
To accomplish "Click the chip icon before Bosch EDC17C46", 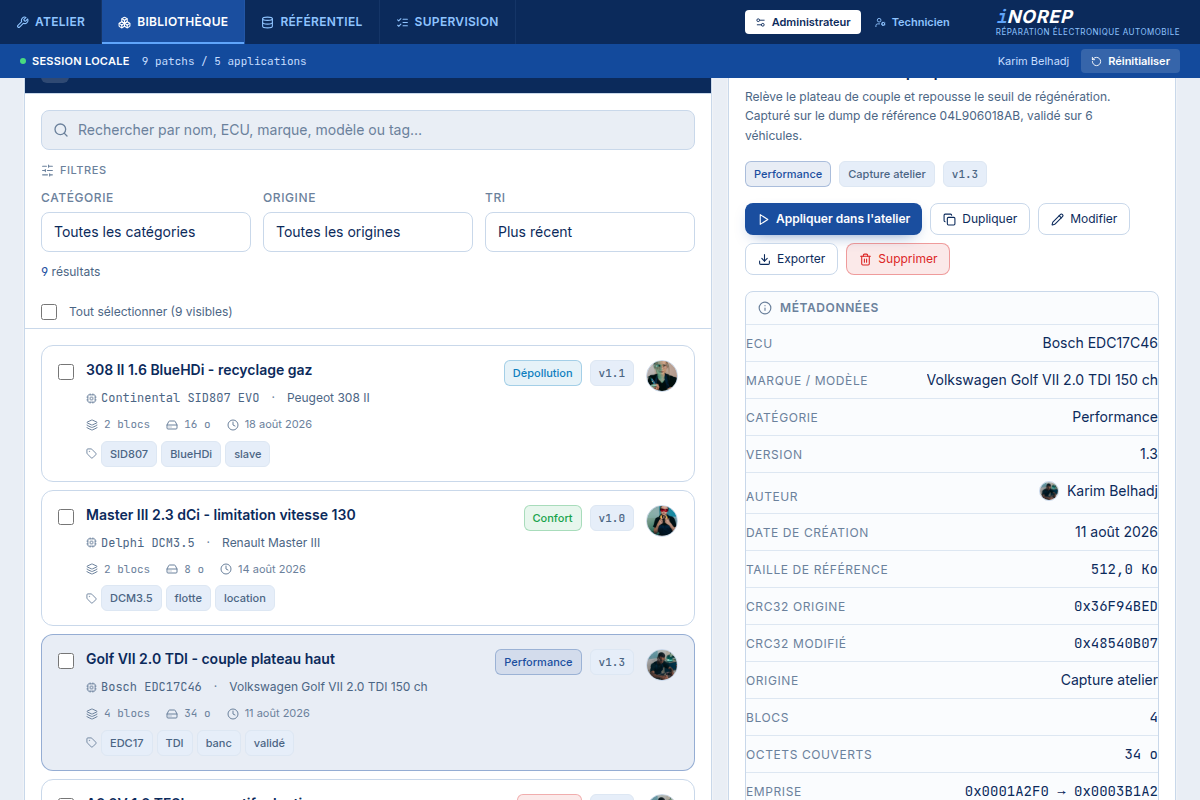I will tap(92, 687).
